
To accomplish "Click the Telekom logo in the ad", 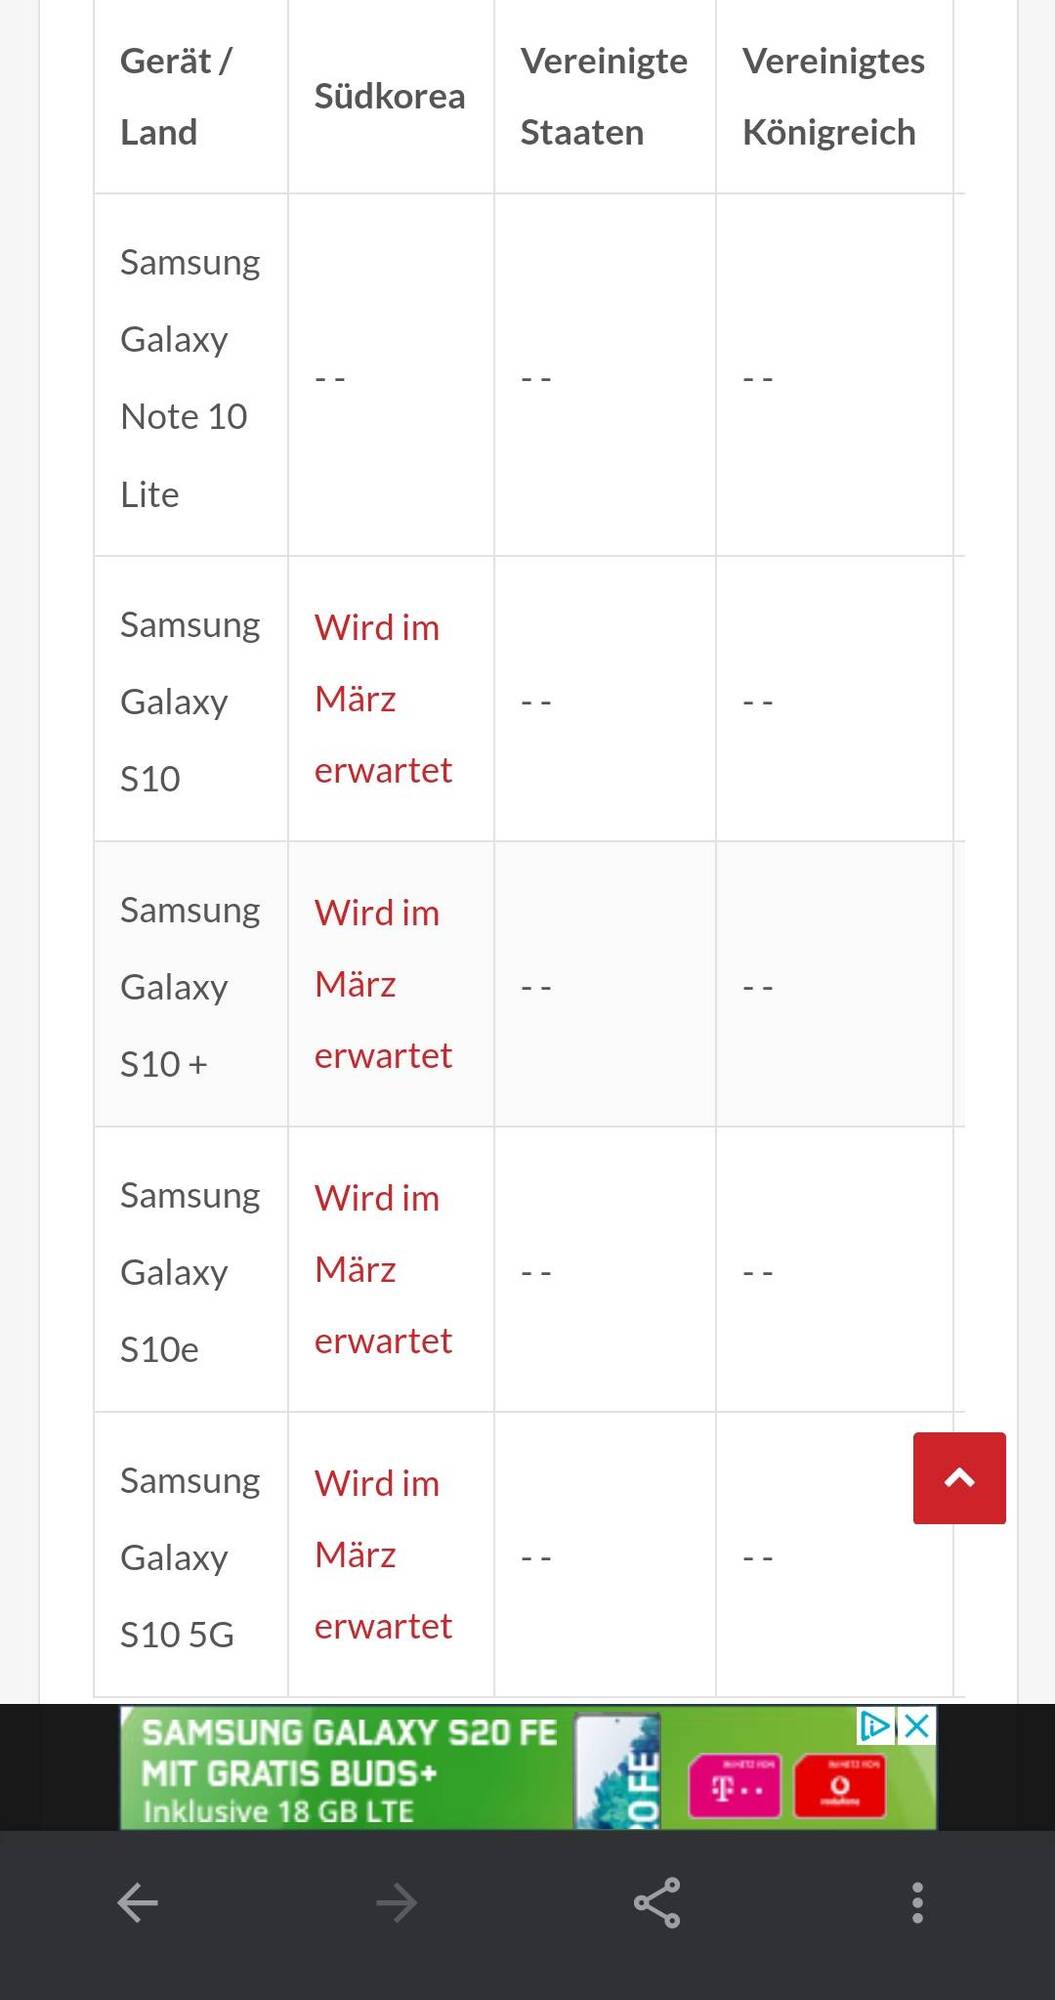I will (x=734, y=1786).
